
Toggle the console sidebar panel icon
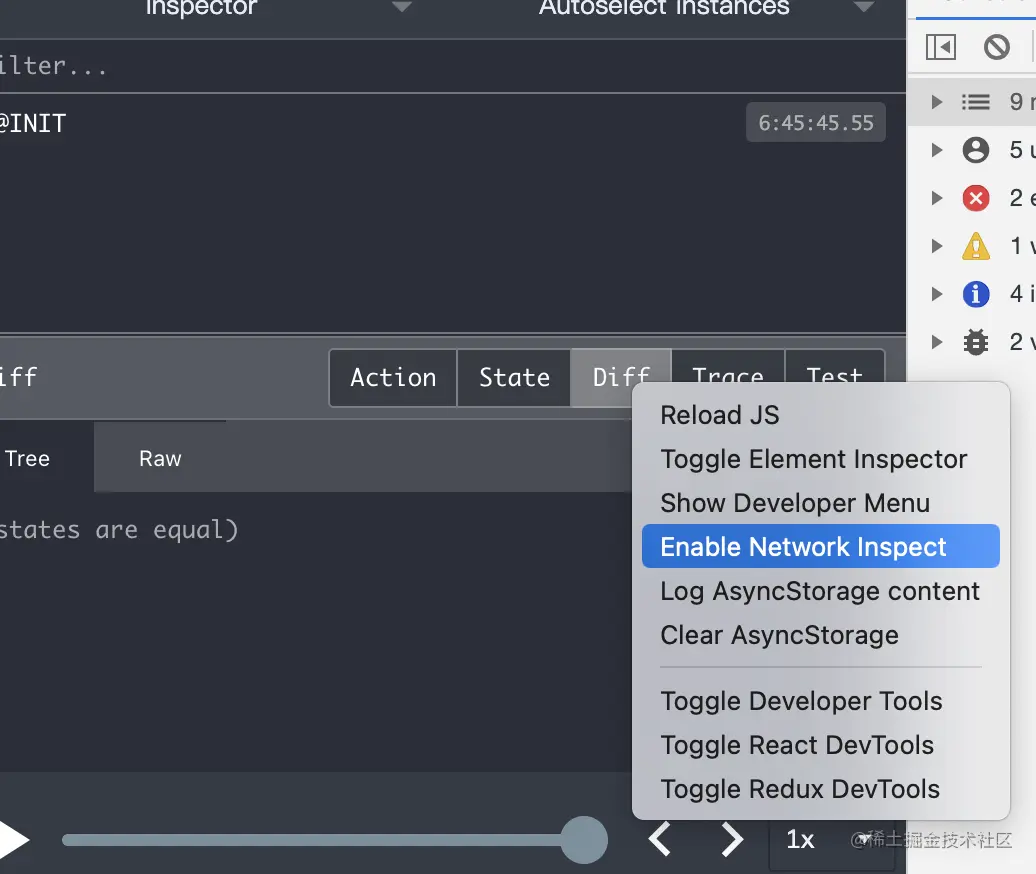[940, 47]
